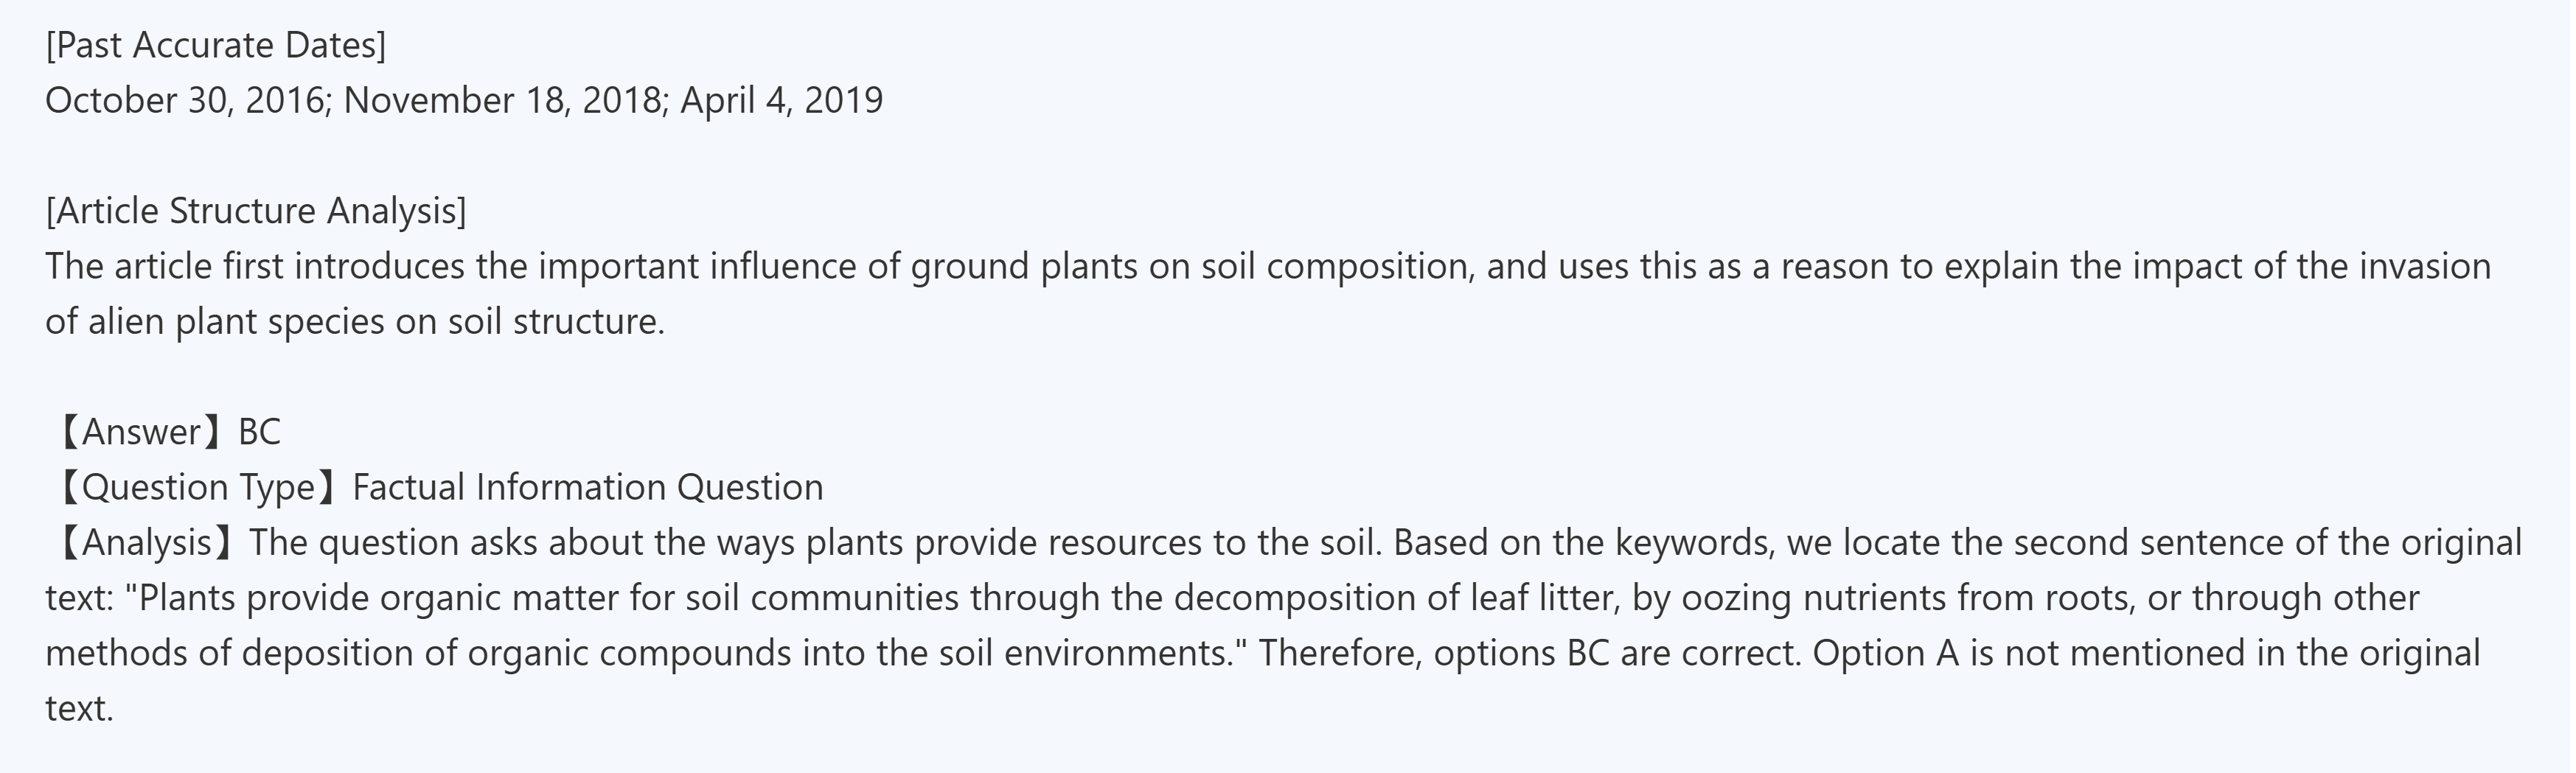
Task: Click the sentence "Therefore, options BC are correct"
Action: pos(1528,653)
